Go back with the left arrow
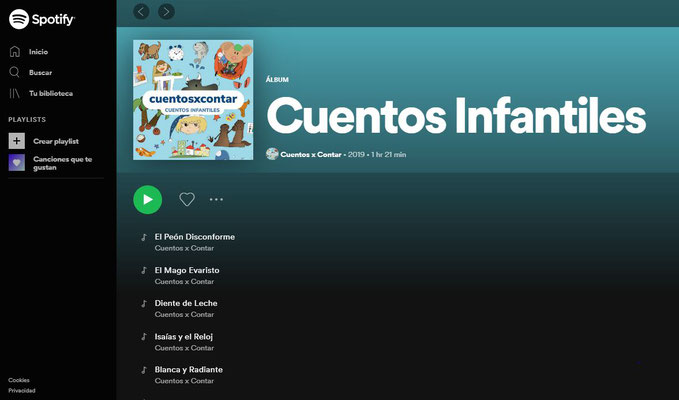This screenshot has height=400, width=679. 141,11
